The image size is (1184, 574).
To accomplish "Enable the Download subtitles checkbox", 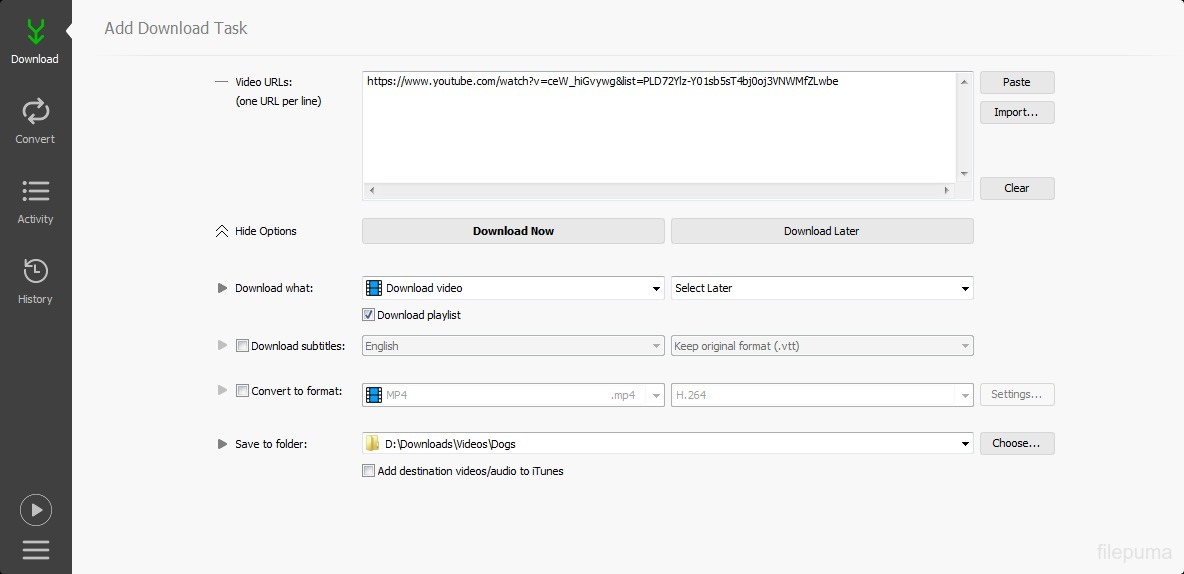I will [x=242, y=346].
